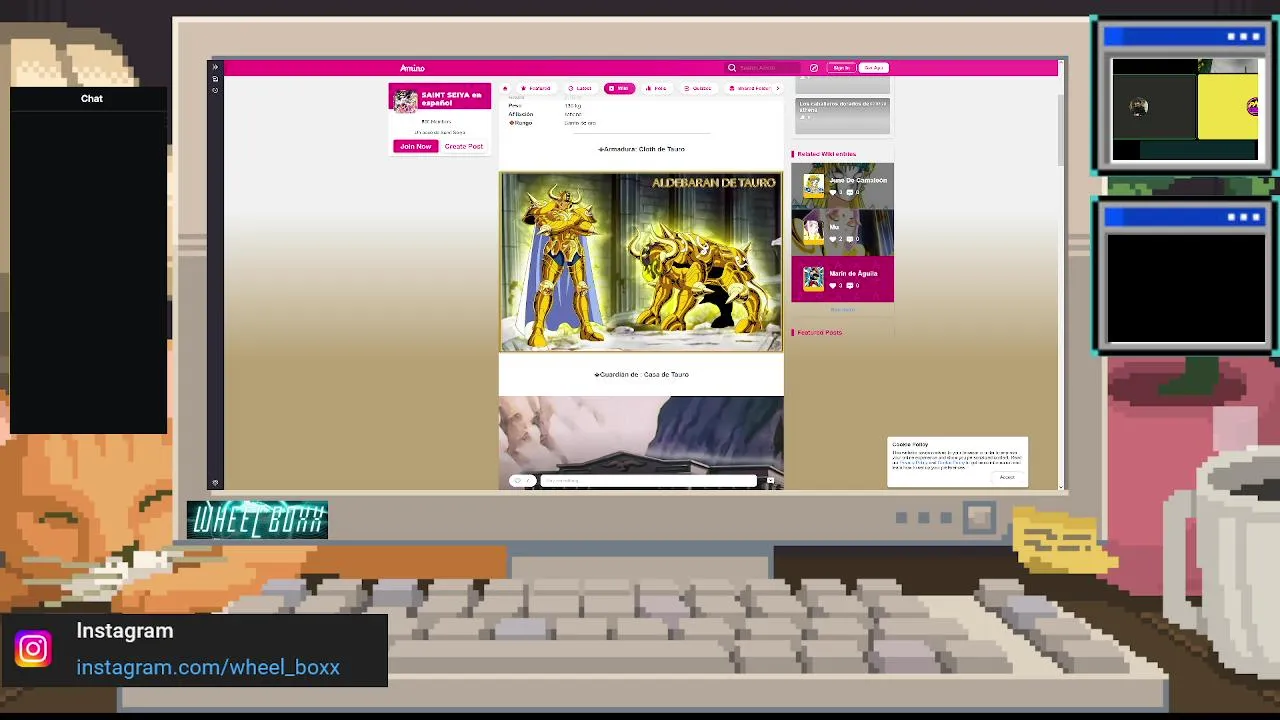Click the Get App button
The height and width of the screenshot is (720, 1280).
[x=874, y=68]
